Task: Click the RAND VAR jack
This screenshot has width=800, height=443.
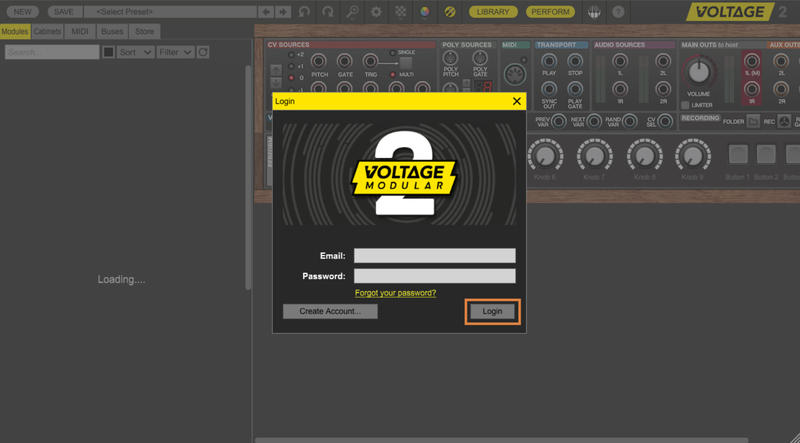Action: (x=630, y=121)
